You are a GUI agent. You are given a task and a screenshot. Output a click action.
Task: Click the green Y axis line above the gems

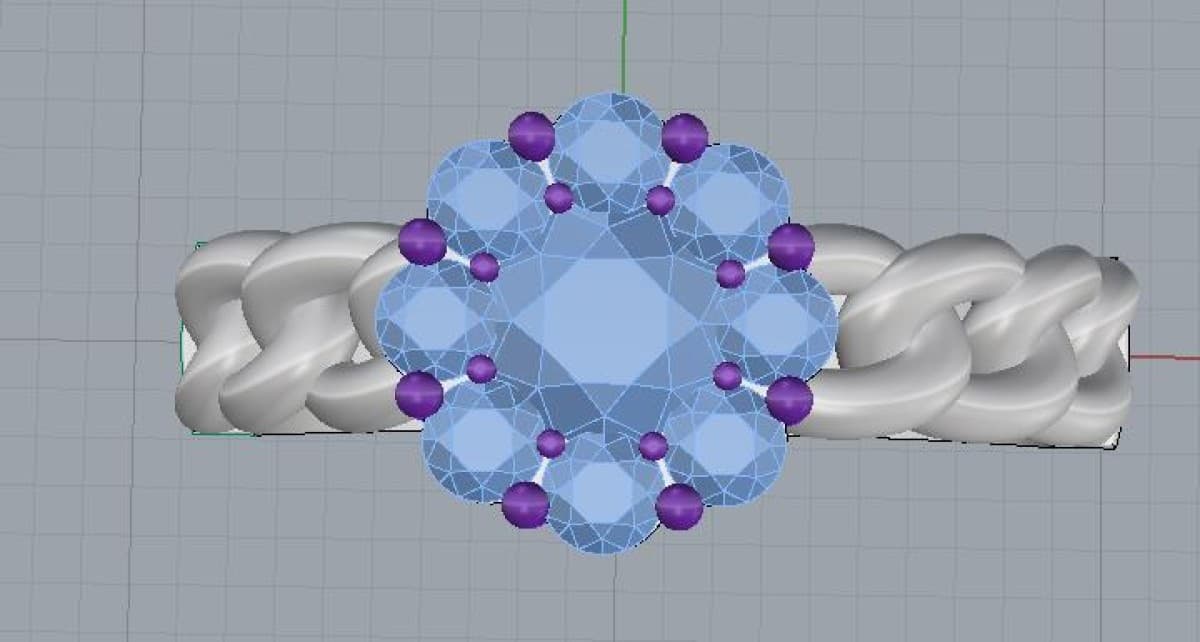coord(623,47)
